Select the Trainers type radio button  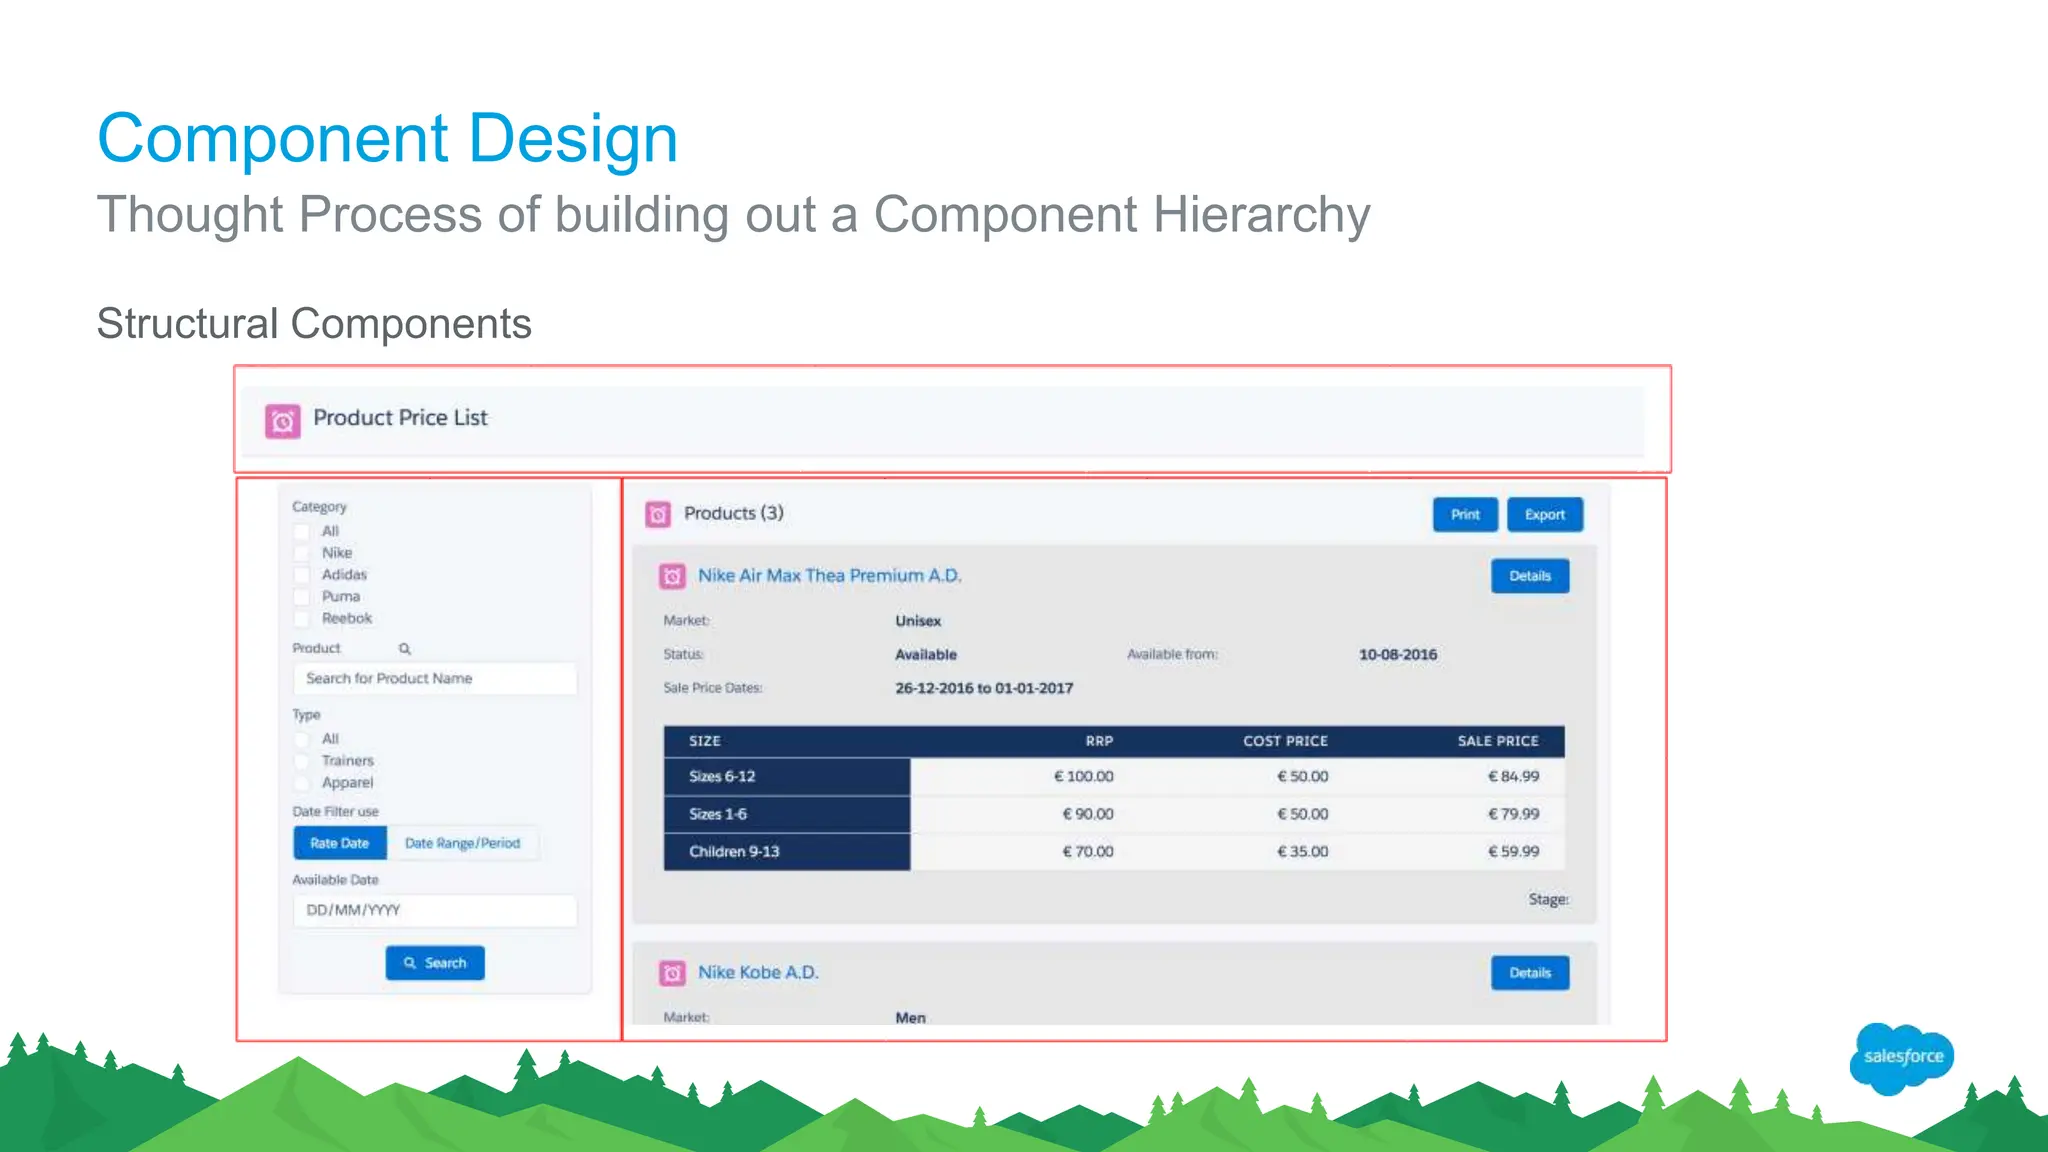(301, 761)
